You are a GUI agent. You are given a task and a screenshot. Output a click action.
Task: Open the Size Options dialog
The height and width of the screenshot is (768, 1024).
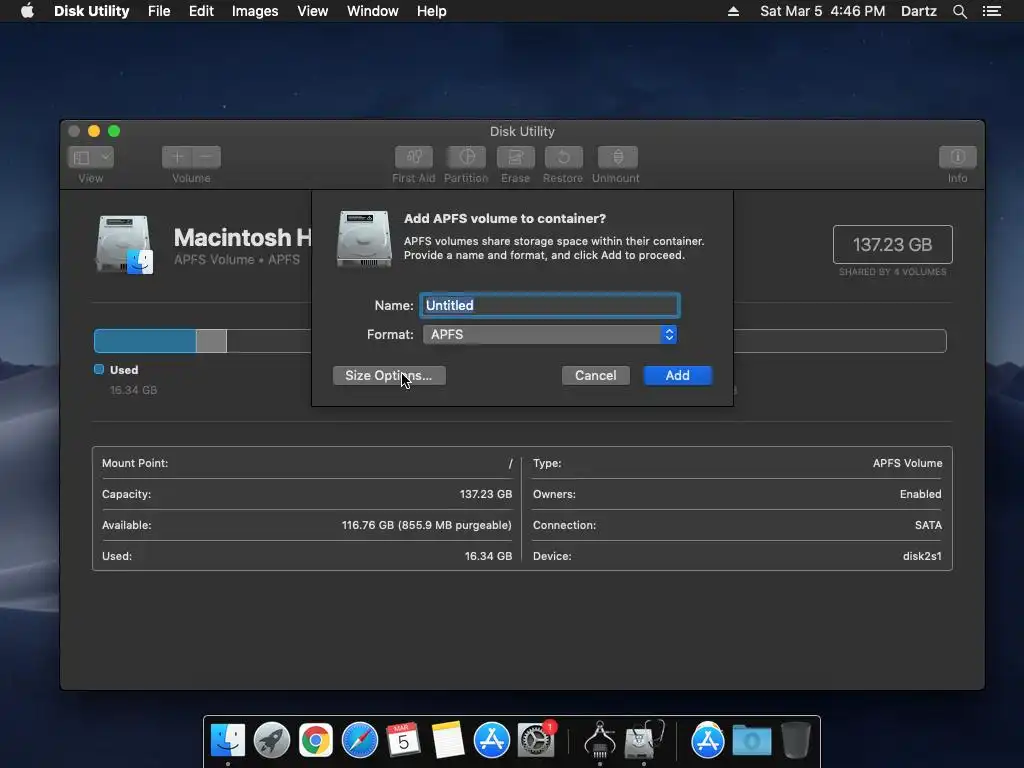389,376
